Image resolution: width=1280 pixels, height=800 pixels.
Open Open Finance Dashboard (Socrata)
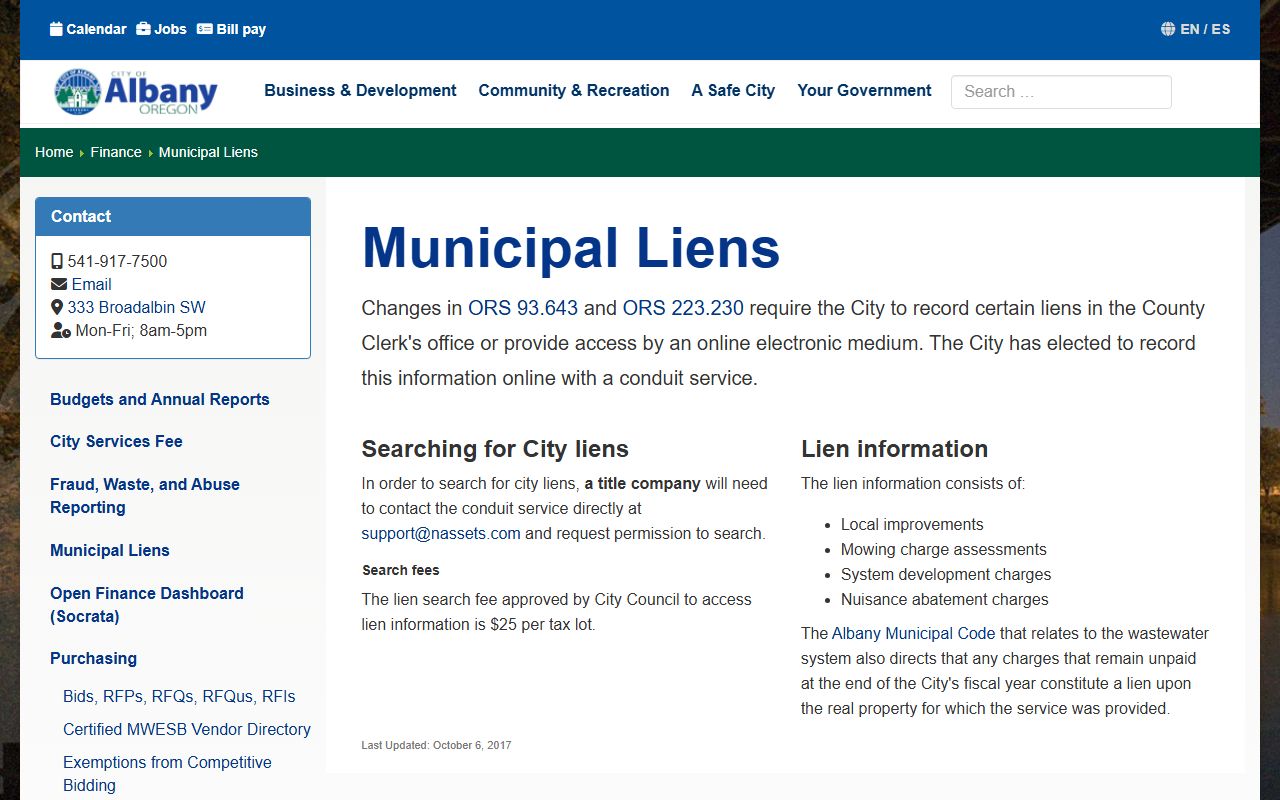click(147, 604)
